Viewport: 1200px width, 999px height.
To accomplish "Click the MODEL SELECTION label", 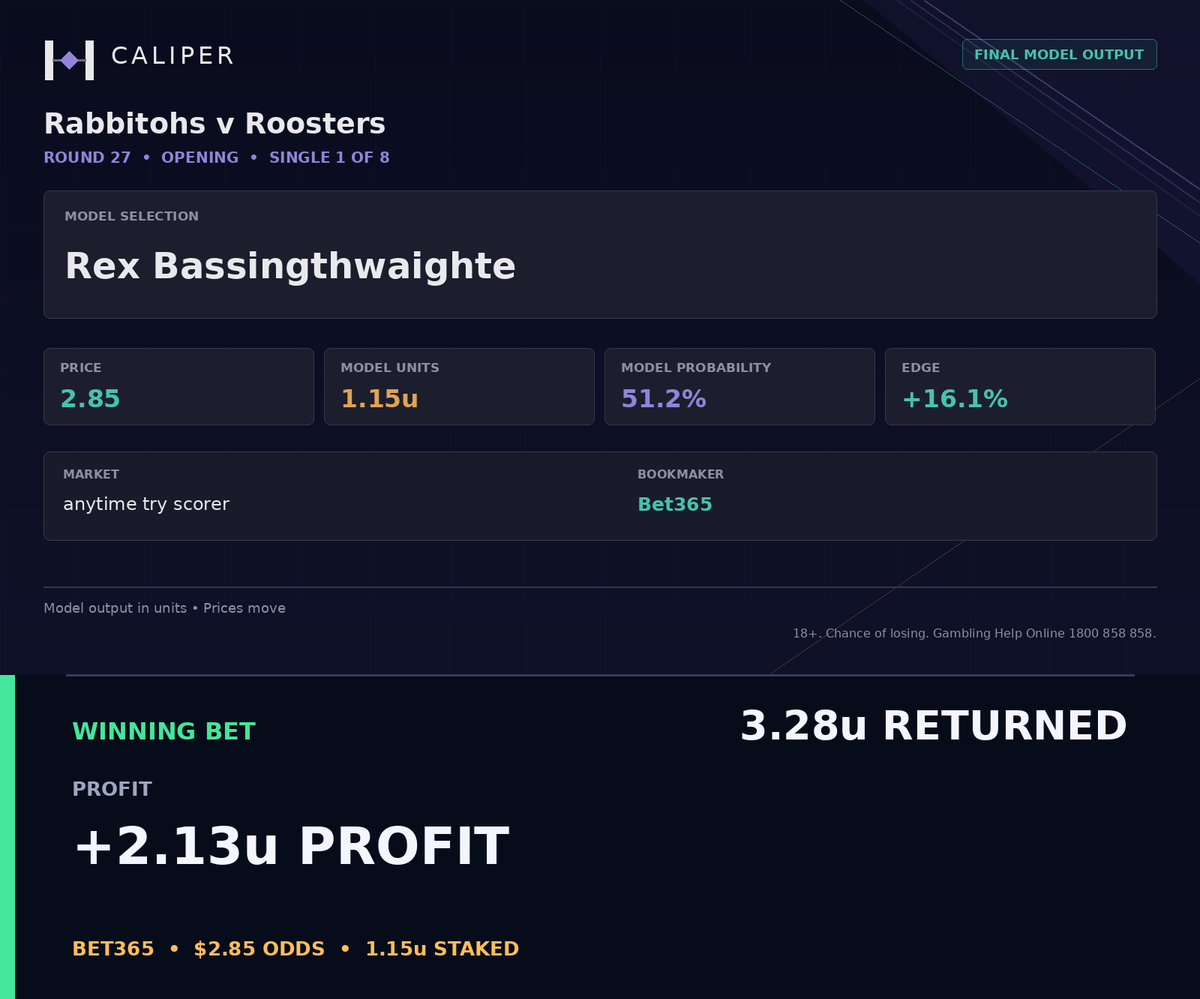I will tap(132, 216).
